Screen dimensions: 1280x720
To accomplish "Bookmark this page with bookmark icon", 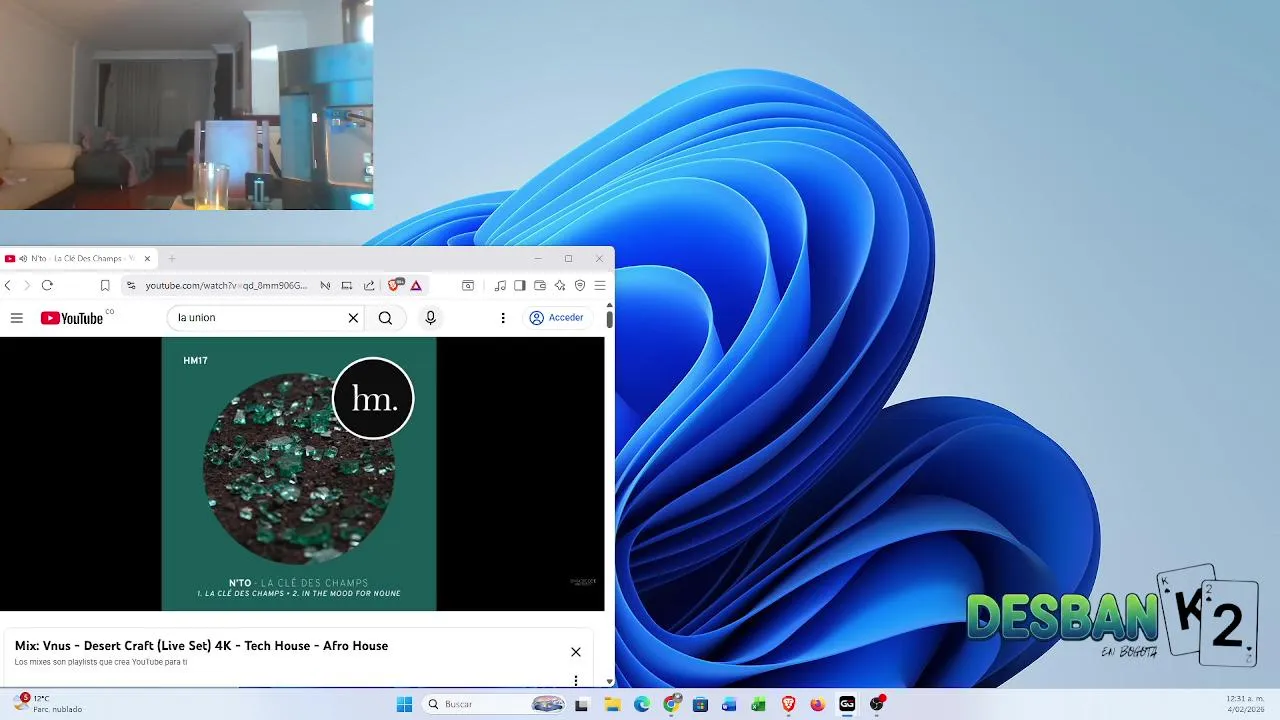I will pos(105,285).
